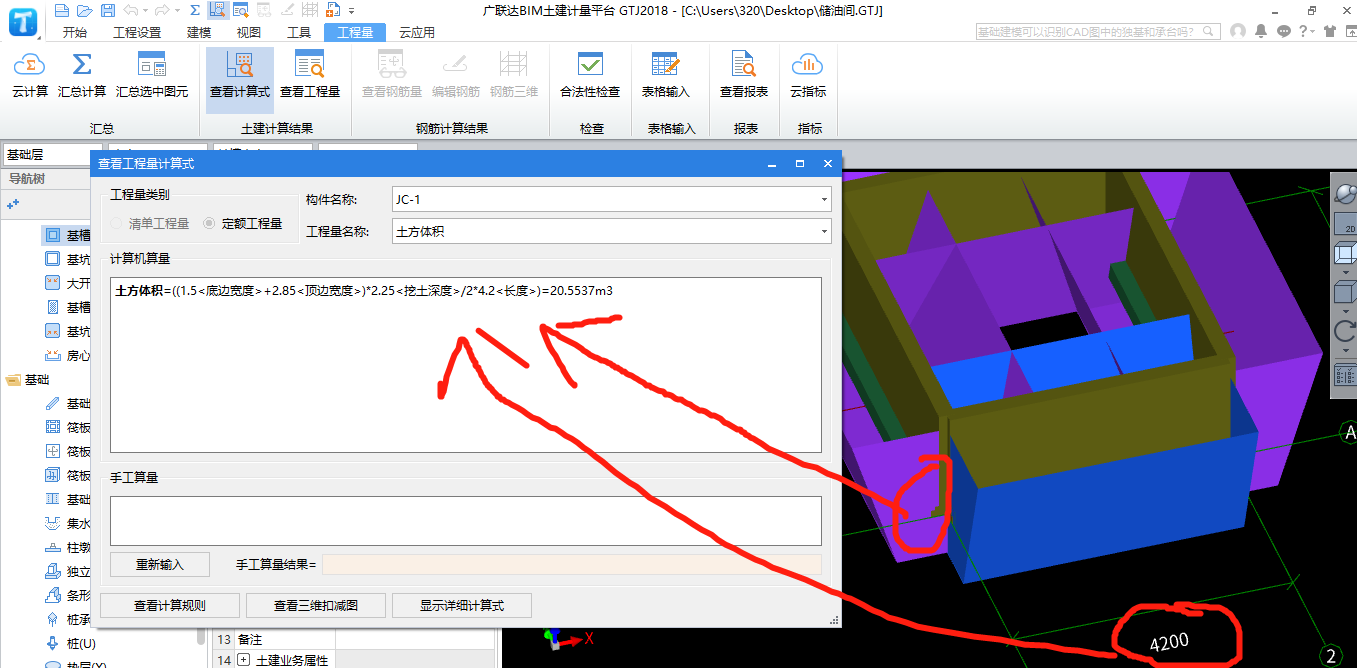The image size is (1357, 668).
Task: Open notifications bell icon
Action: tap(1262, 31)
